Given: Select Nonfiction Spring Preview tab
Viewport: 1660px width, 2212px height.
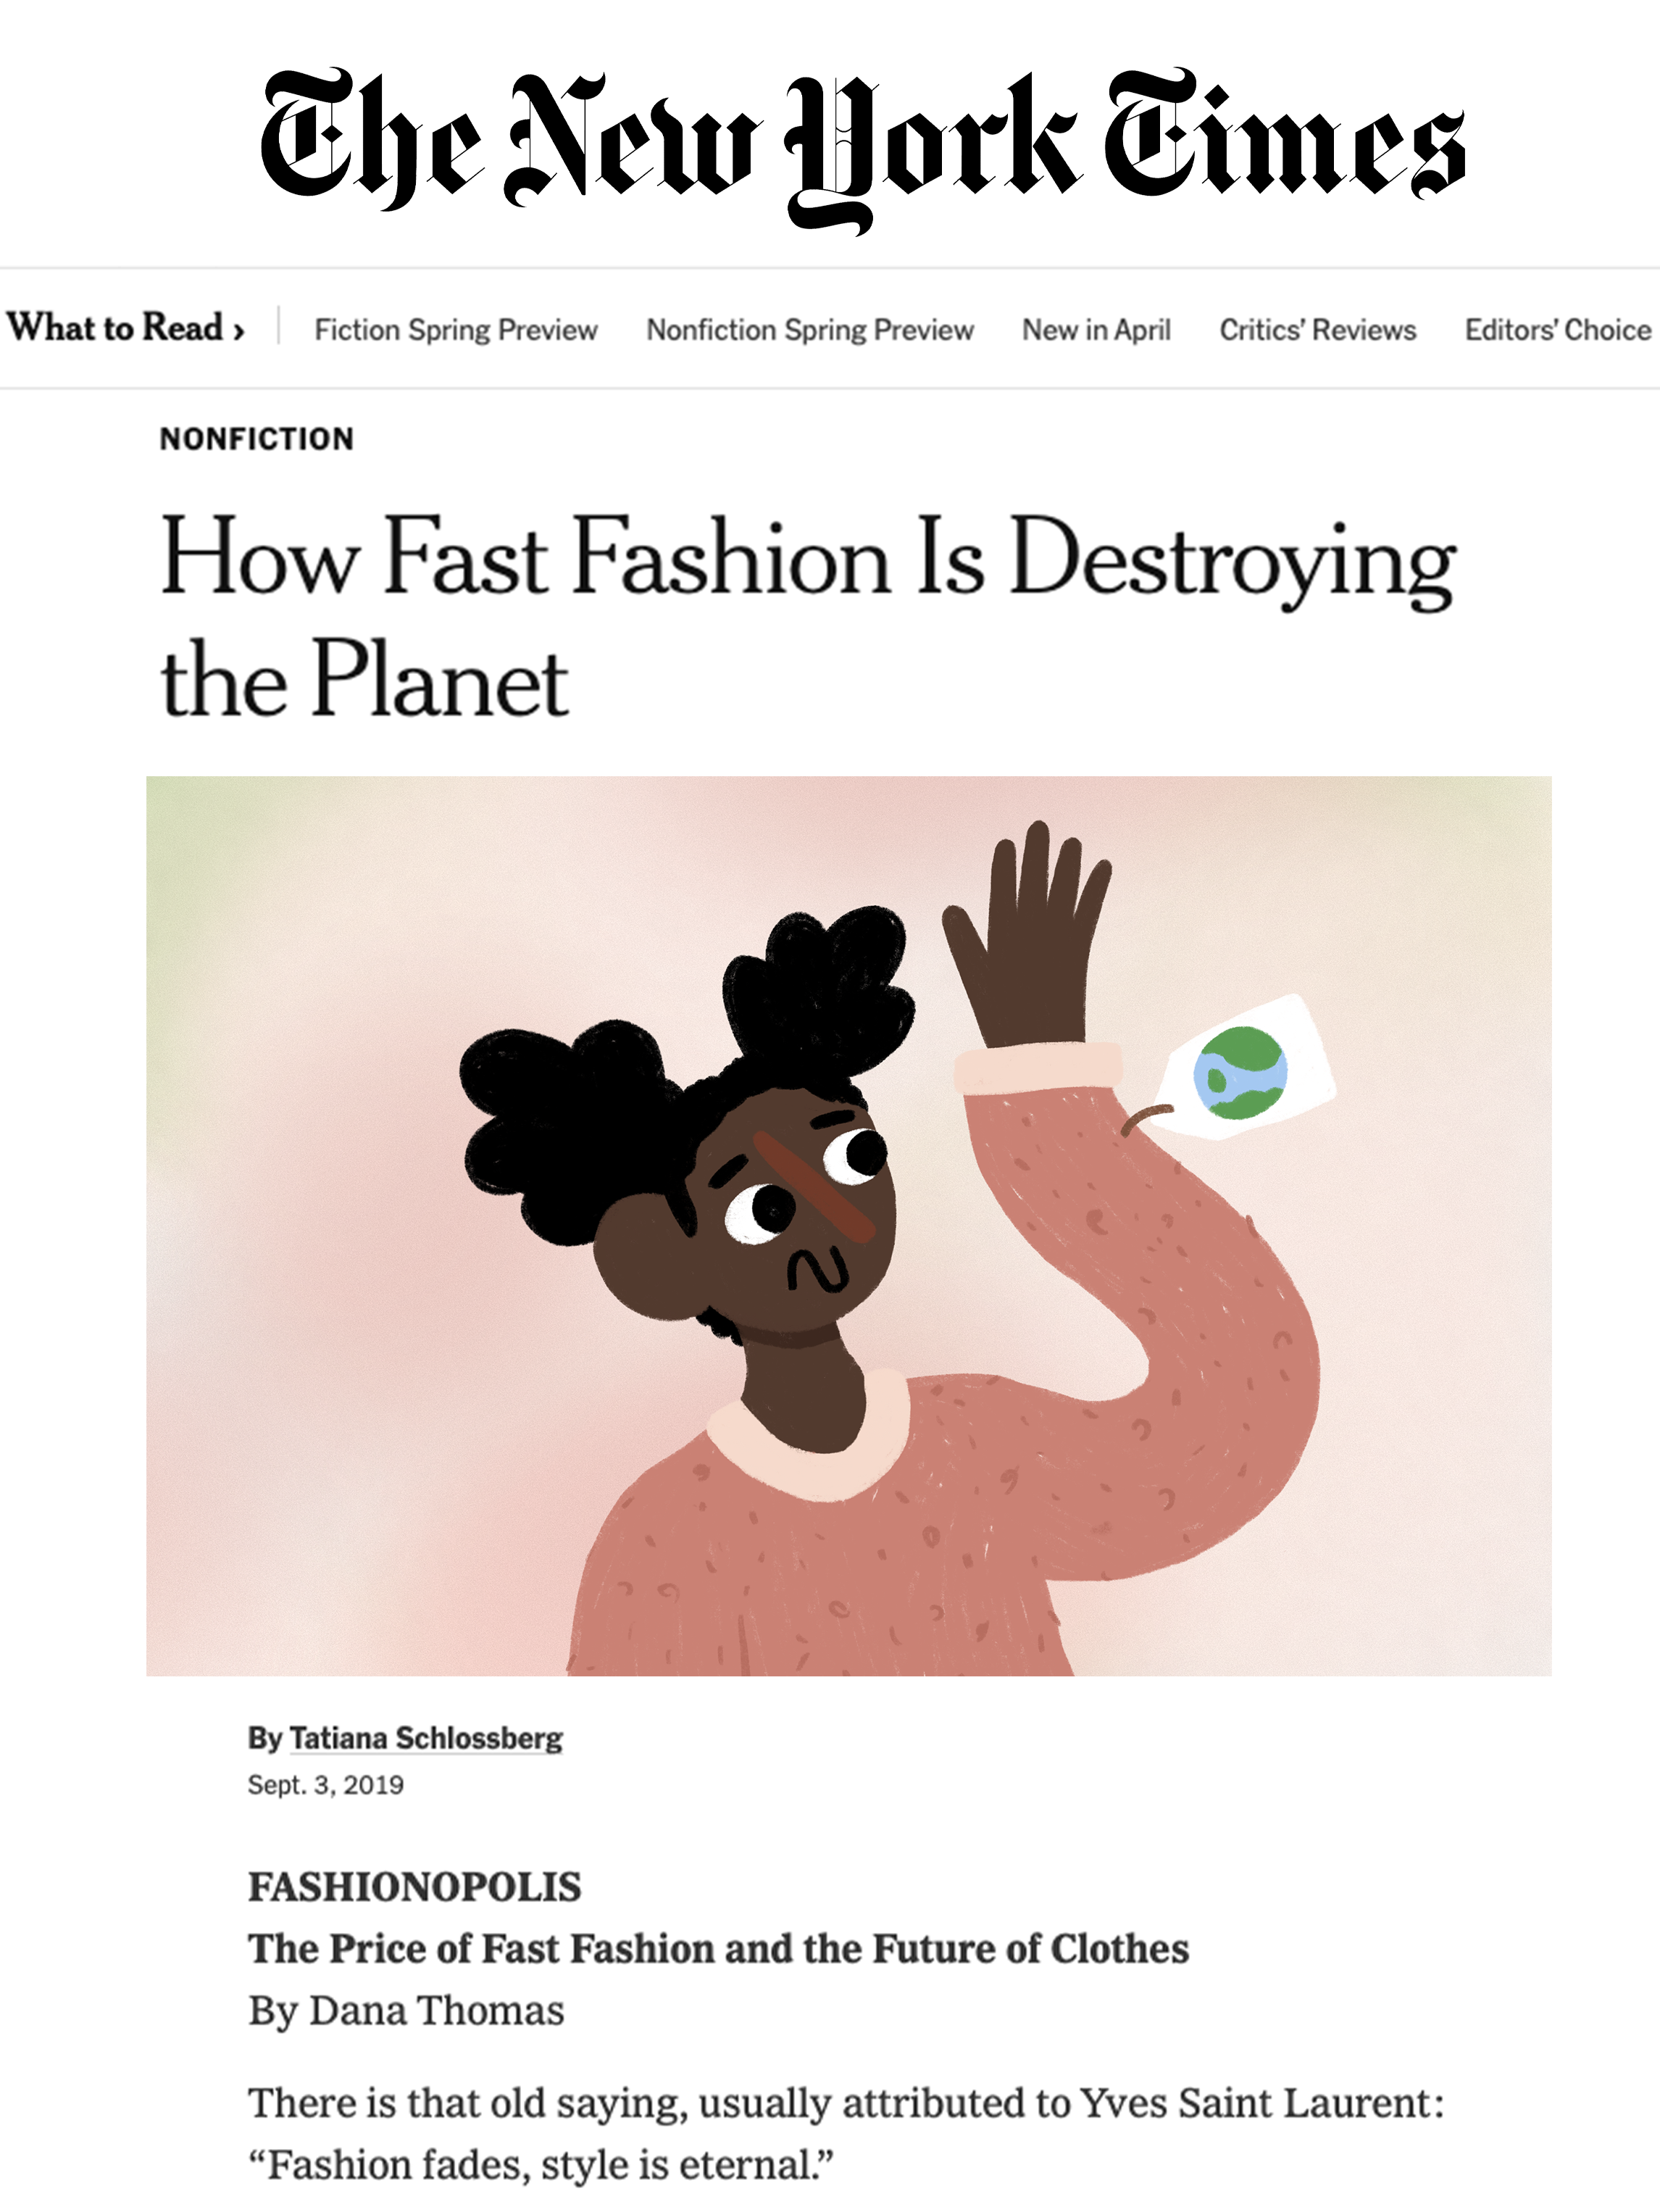Looking at the screenshot, I should pyautogui.click(x=810, y=330).
